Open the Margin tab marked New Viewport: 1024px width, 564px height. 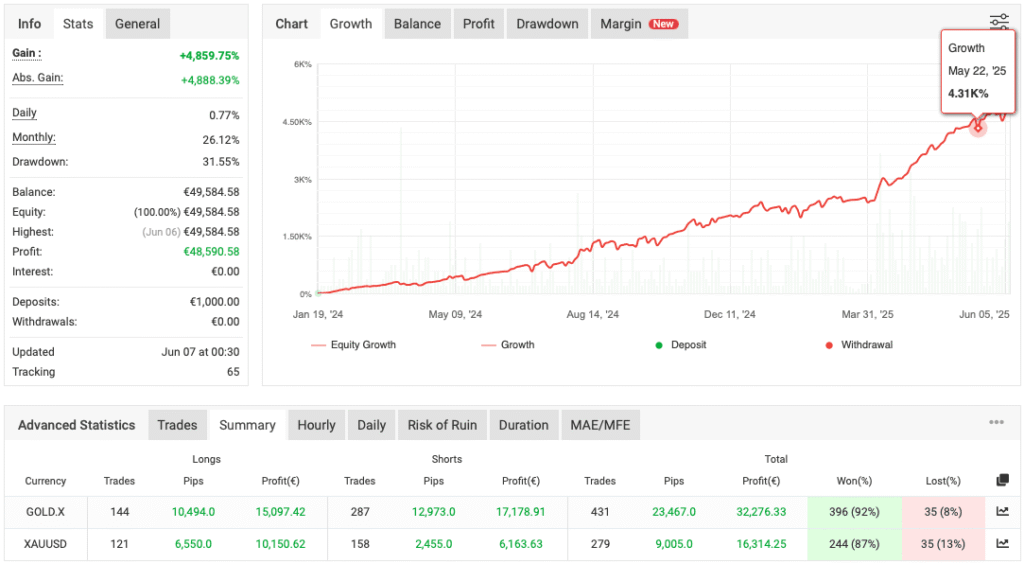[638, 24]
